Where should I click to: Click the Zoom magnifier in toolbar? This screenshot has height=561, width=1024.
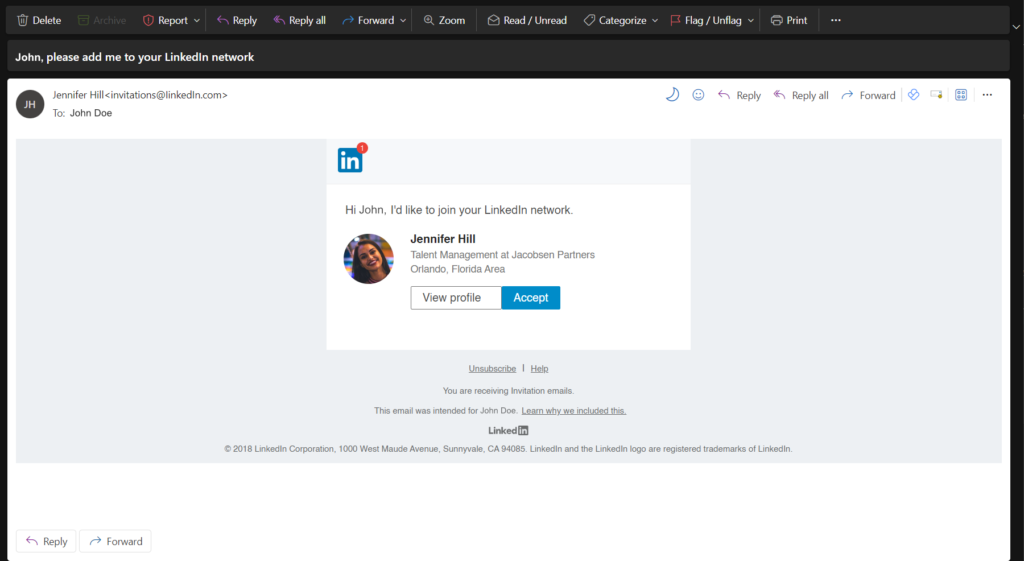click(x=429, y=20)
